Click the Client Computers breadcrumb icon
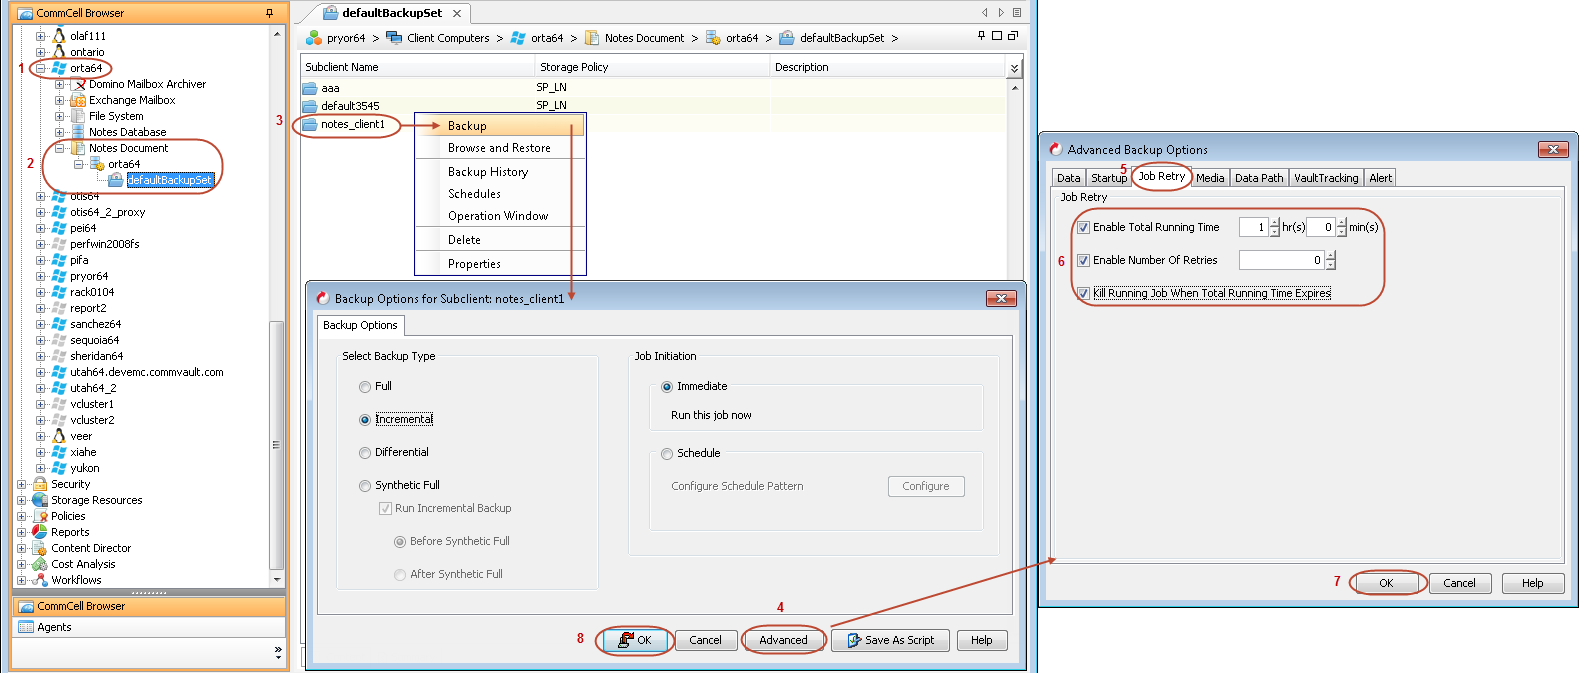Screen dimensions: 1579x673 (394, 38)
